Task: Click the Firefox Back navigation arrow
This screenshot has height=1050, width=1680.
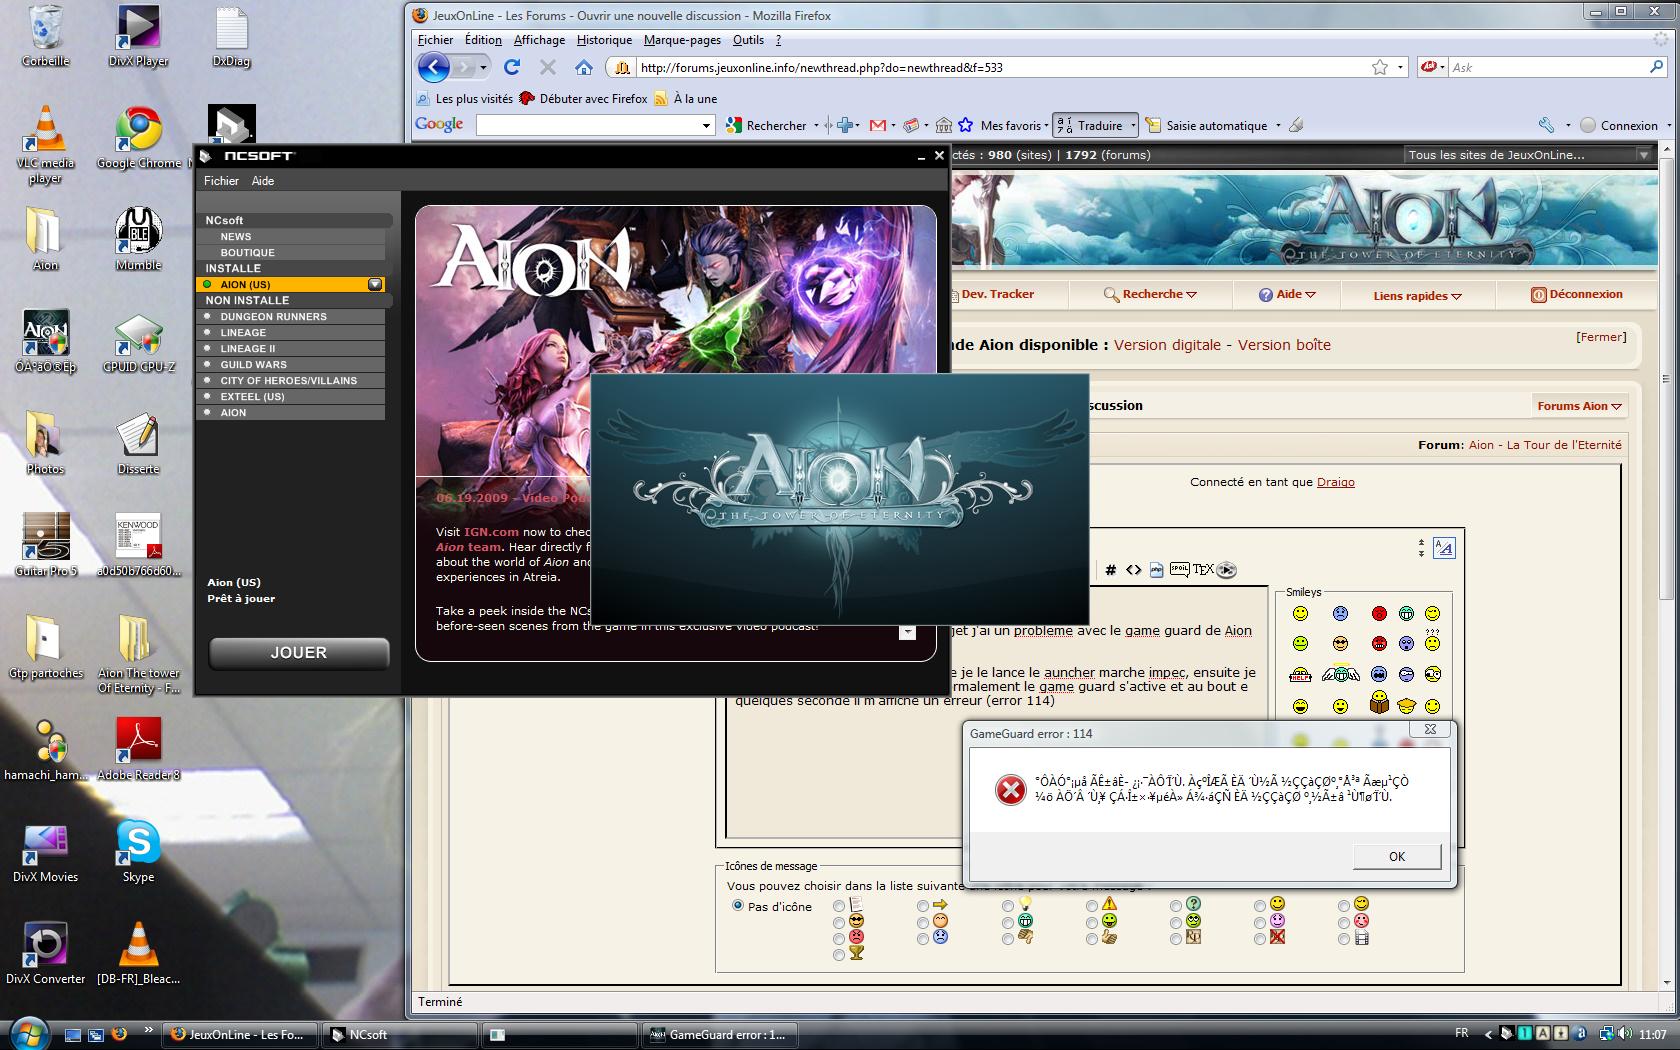Action: point(434,67)
